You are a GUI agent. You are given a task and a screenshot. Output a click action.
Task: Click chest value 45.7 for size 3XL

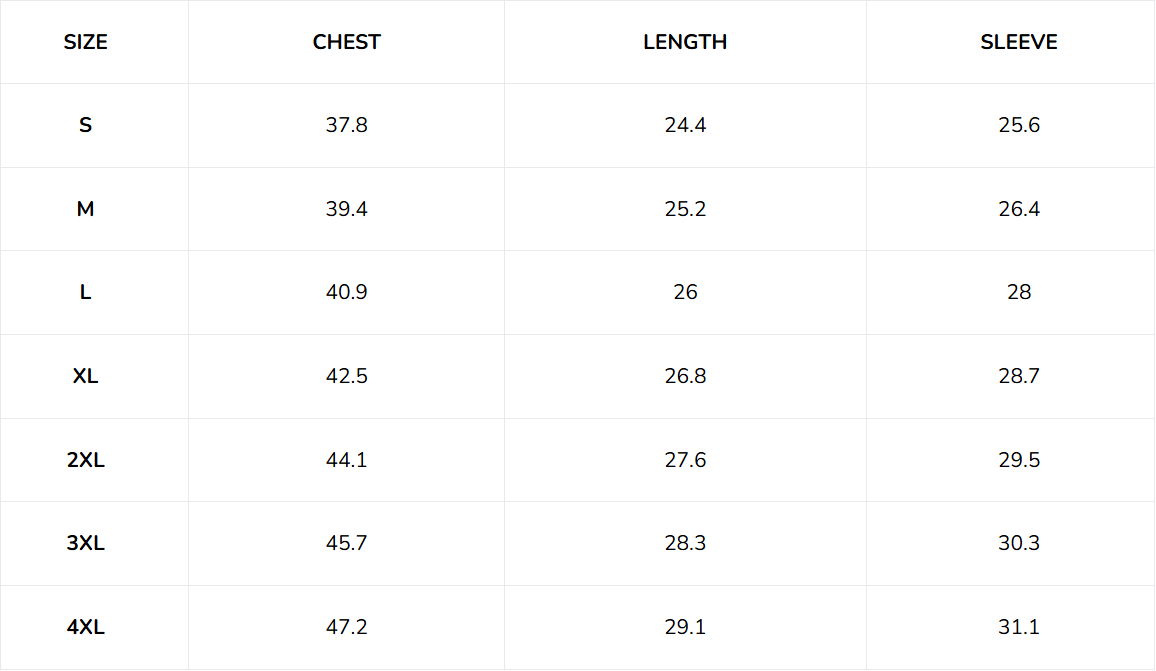click(347, 543)
